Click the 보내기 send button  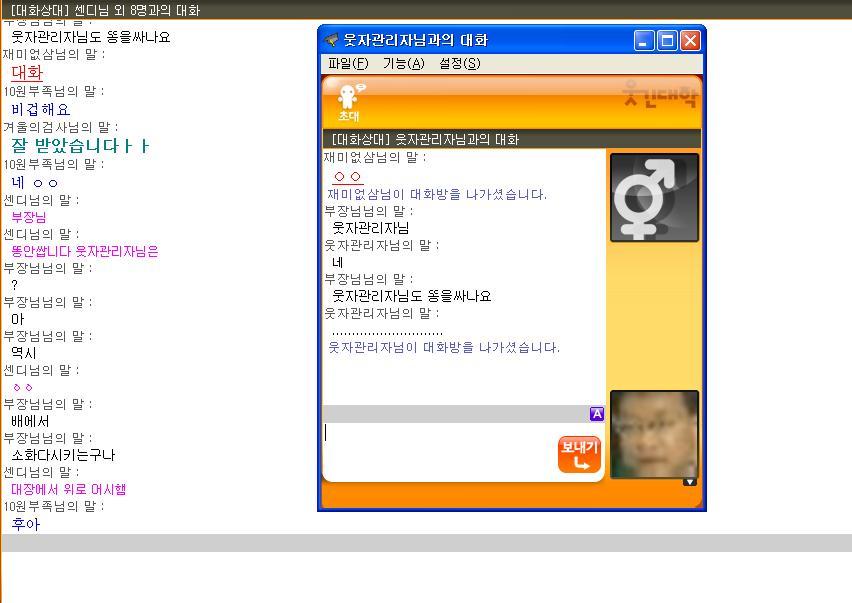(579, 454)
